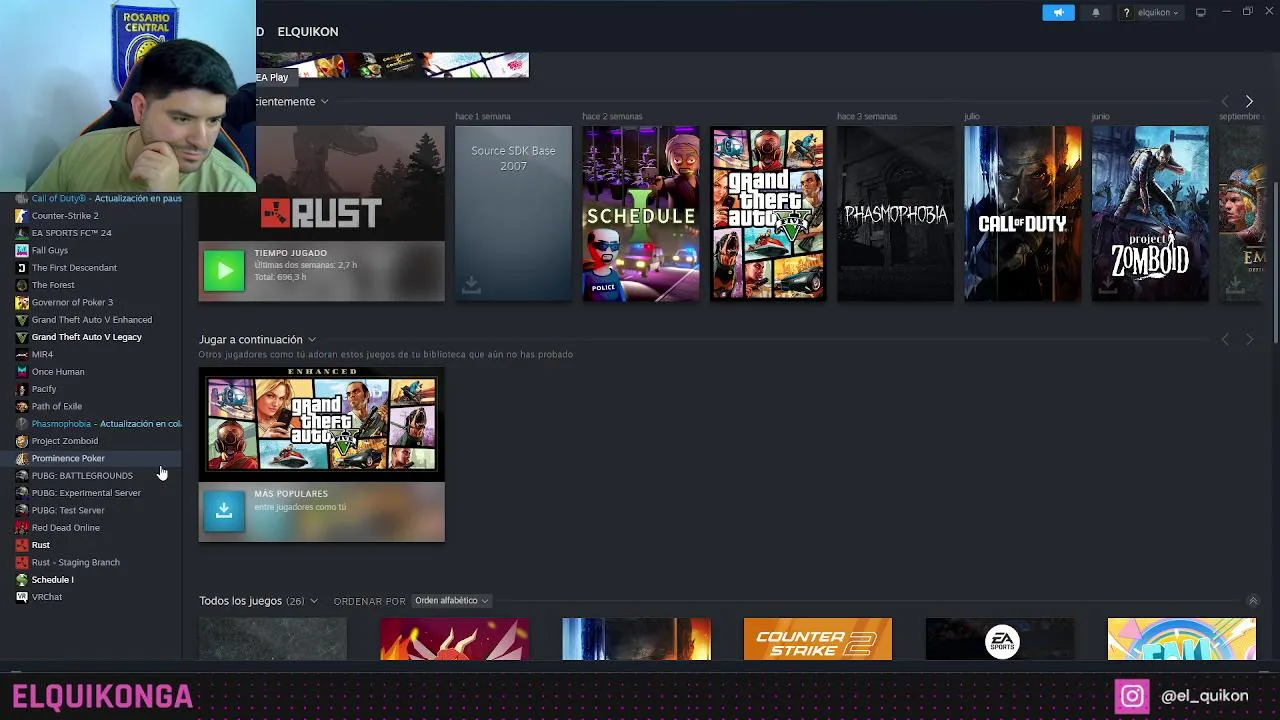
Task: Click The Forest sidebar icon
Action: (22, 285)
